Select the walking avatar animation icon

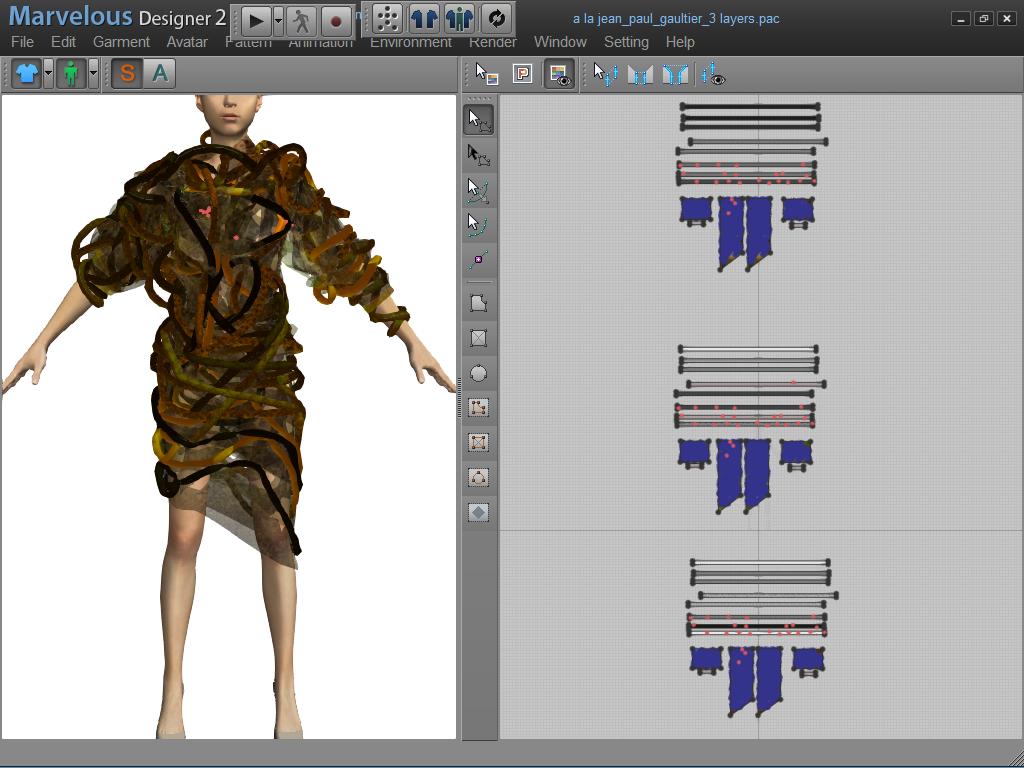302,19
